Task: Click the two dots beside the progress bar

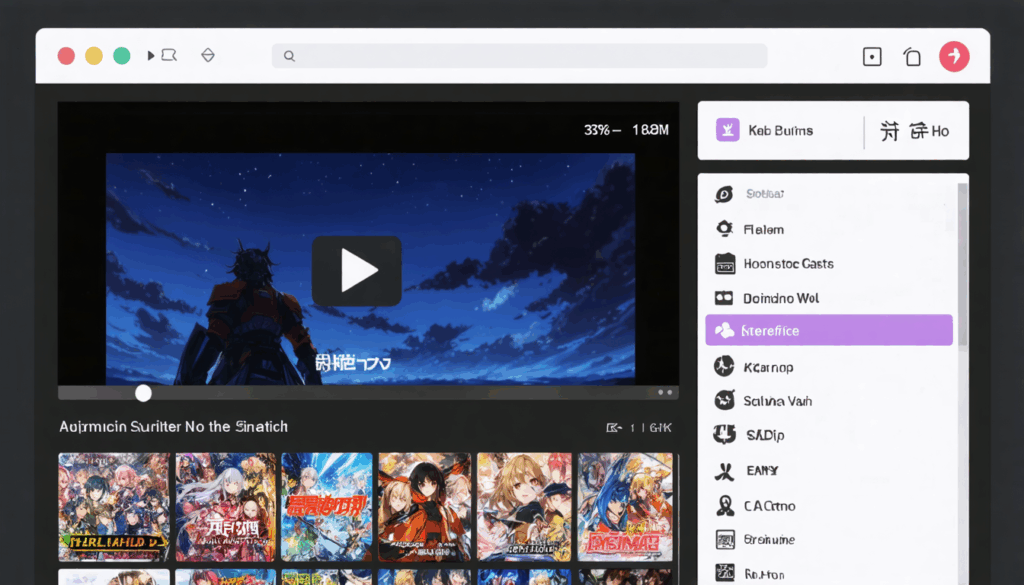Action: [x=665, y=392]
